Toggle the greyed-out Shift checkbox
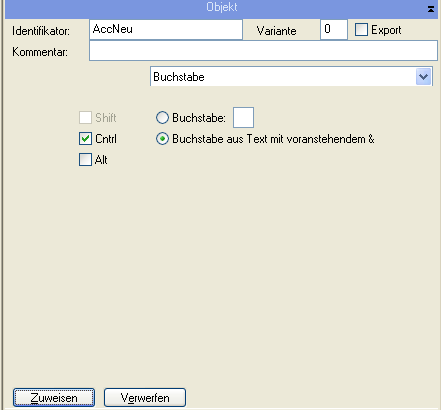This screenshot has height=410, width=441. point(85,117)
